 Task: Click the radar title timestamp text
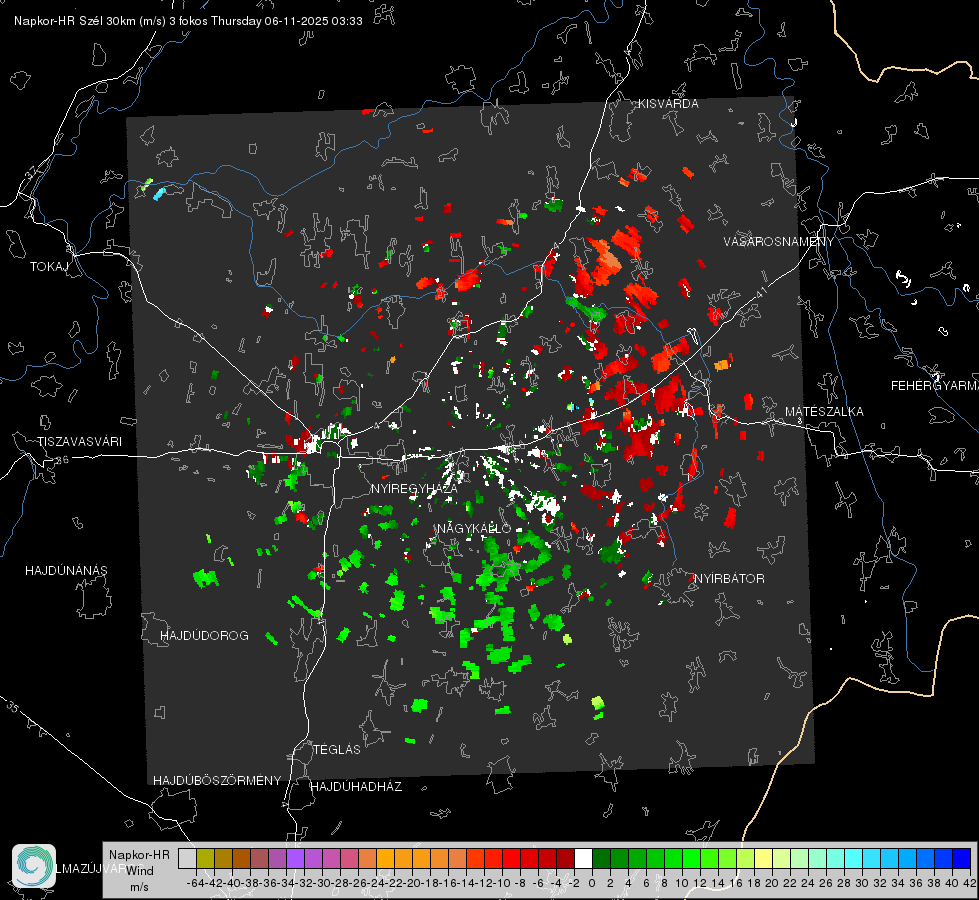click(x=188, y=21)
